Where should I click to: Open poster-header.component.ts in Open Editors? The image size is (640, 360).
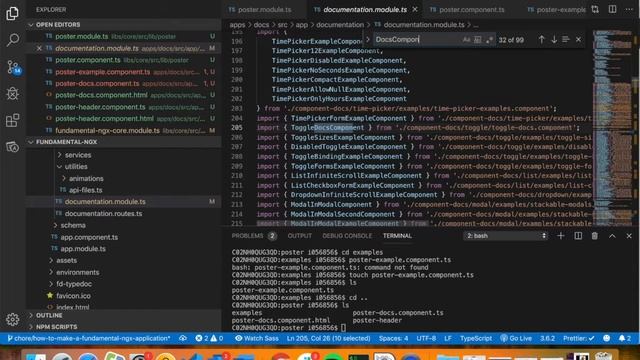pos(123,107)
